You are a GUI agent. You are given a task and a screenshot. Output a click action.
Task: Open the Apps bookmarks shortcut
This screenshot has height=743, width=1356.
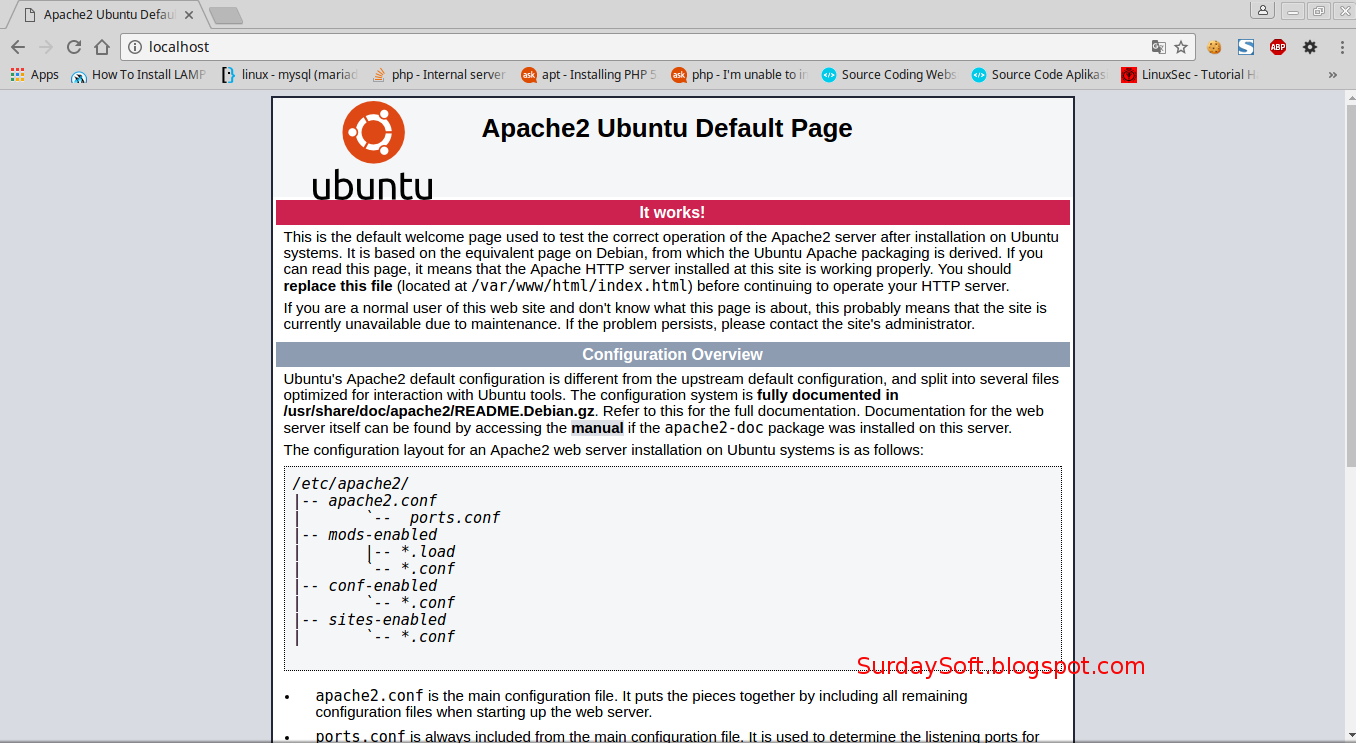pyautogui.click(x=35, y=75)
